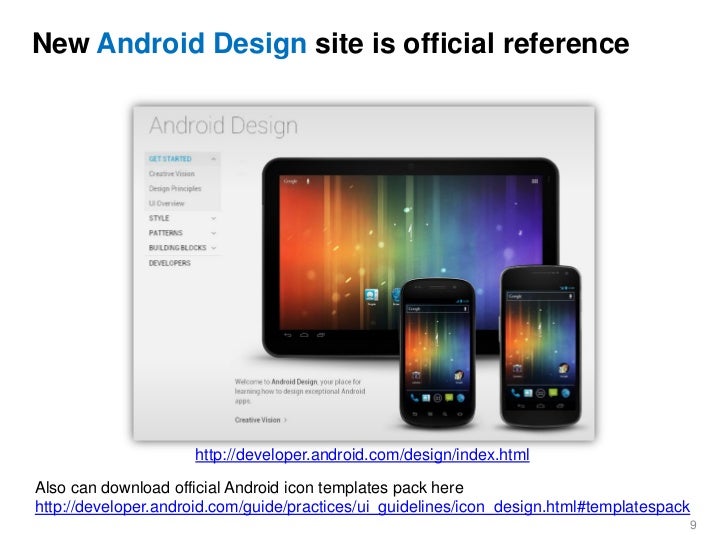
Task: Expand the BUILDING BLOCKS section chevron
Action: [x=214, y=248]
